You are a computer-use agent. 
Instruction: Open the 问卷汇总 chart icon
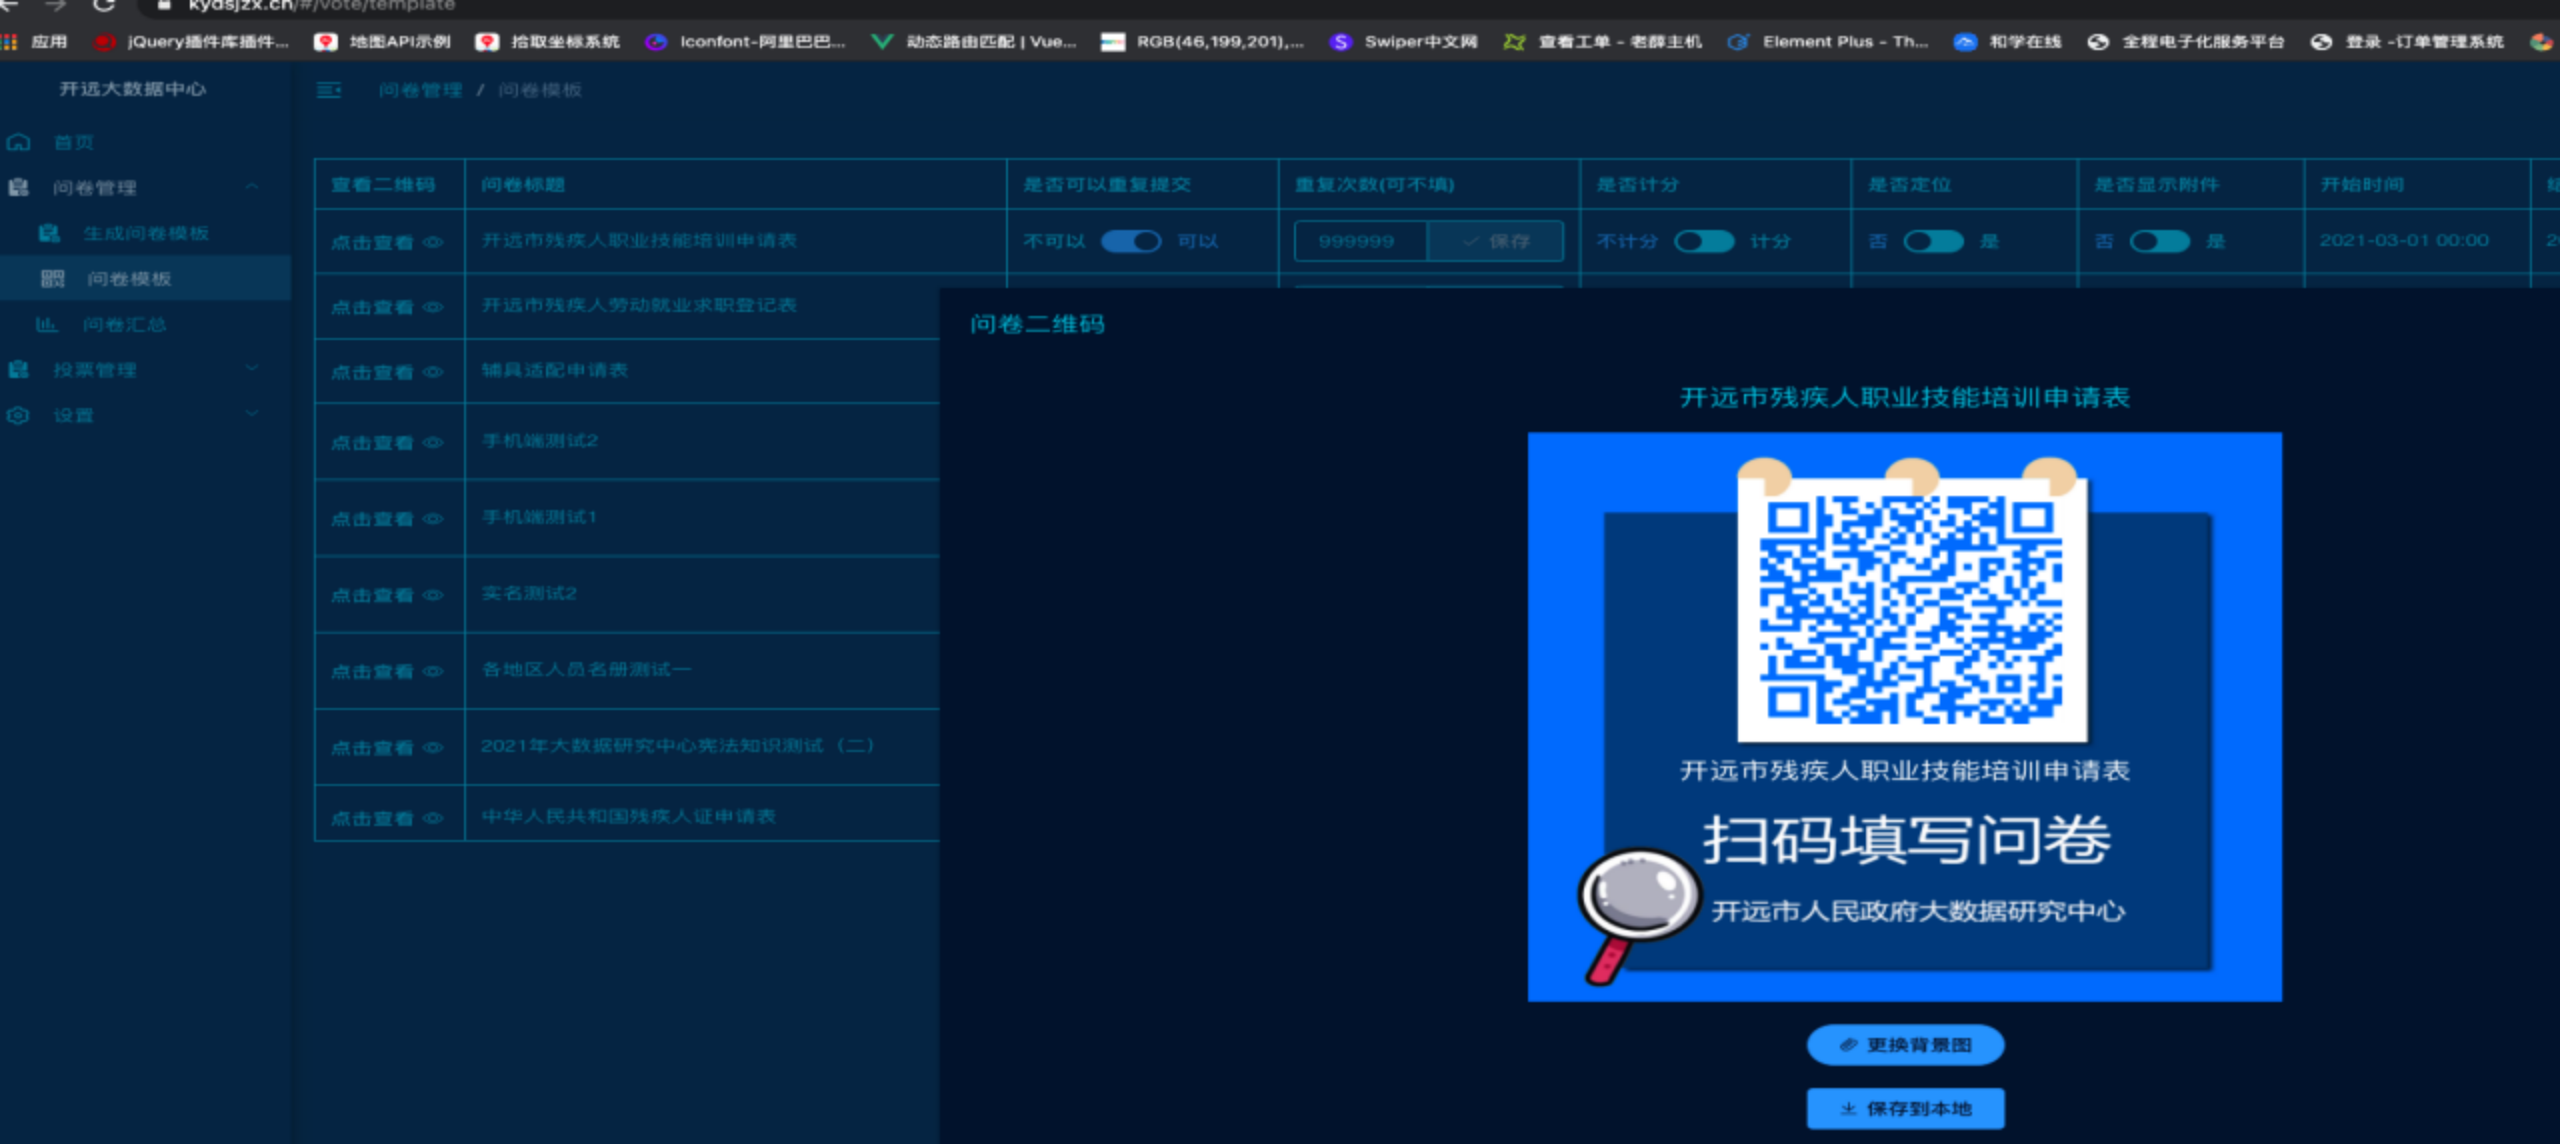(47, 324)
